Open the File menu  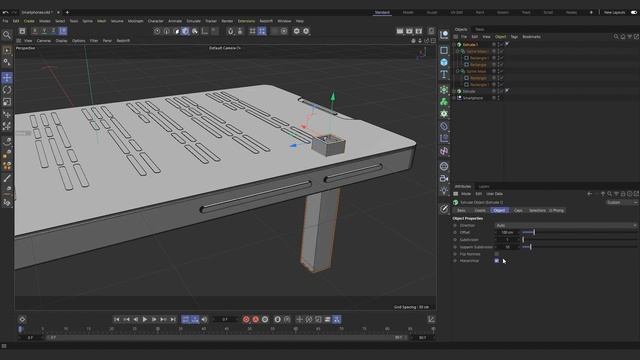(5, 21)
